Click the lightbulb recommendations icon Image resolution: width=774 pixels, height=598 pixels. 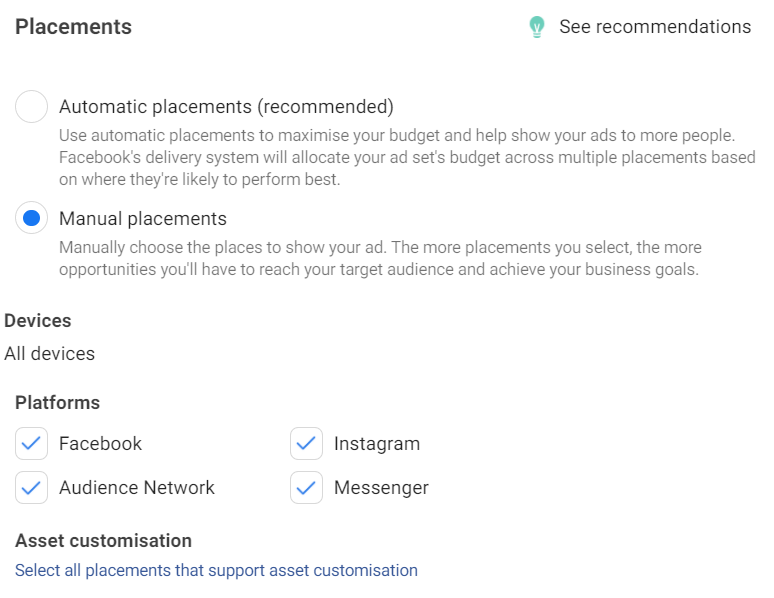pyautogui.click(x=537, y=27)
